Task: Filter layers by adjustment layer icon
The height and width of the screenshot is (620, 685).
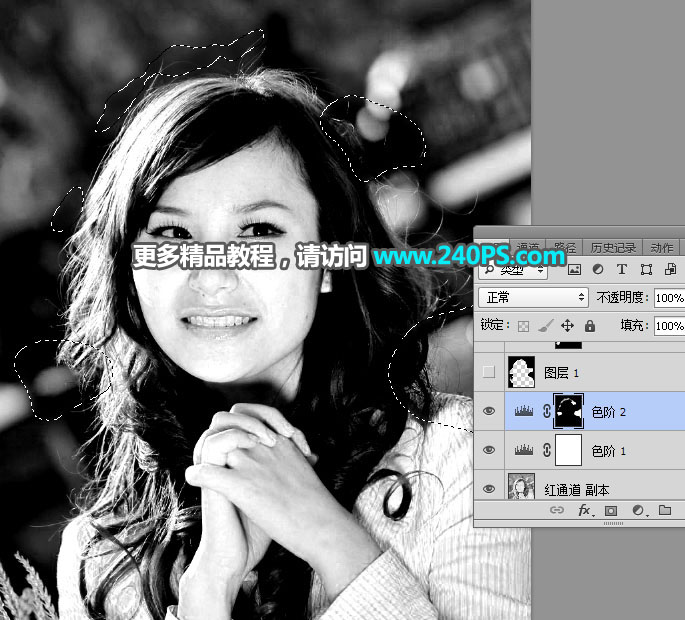Action: 598,269
